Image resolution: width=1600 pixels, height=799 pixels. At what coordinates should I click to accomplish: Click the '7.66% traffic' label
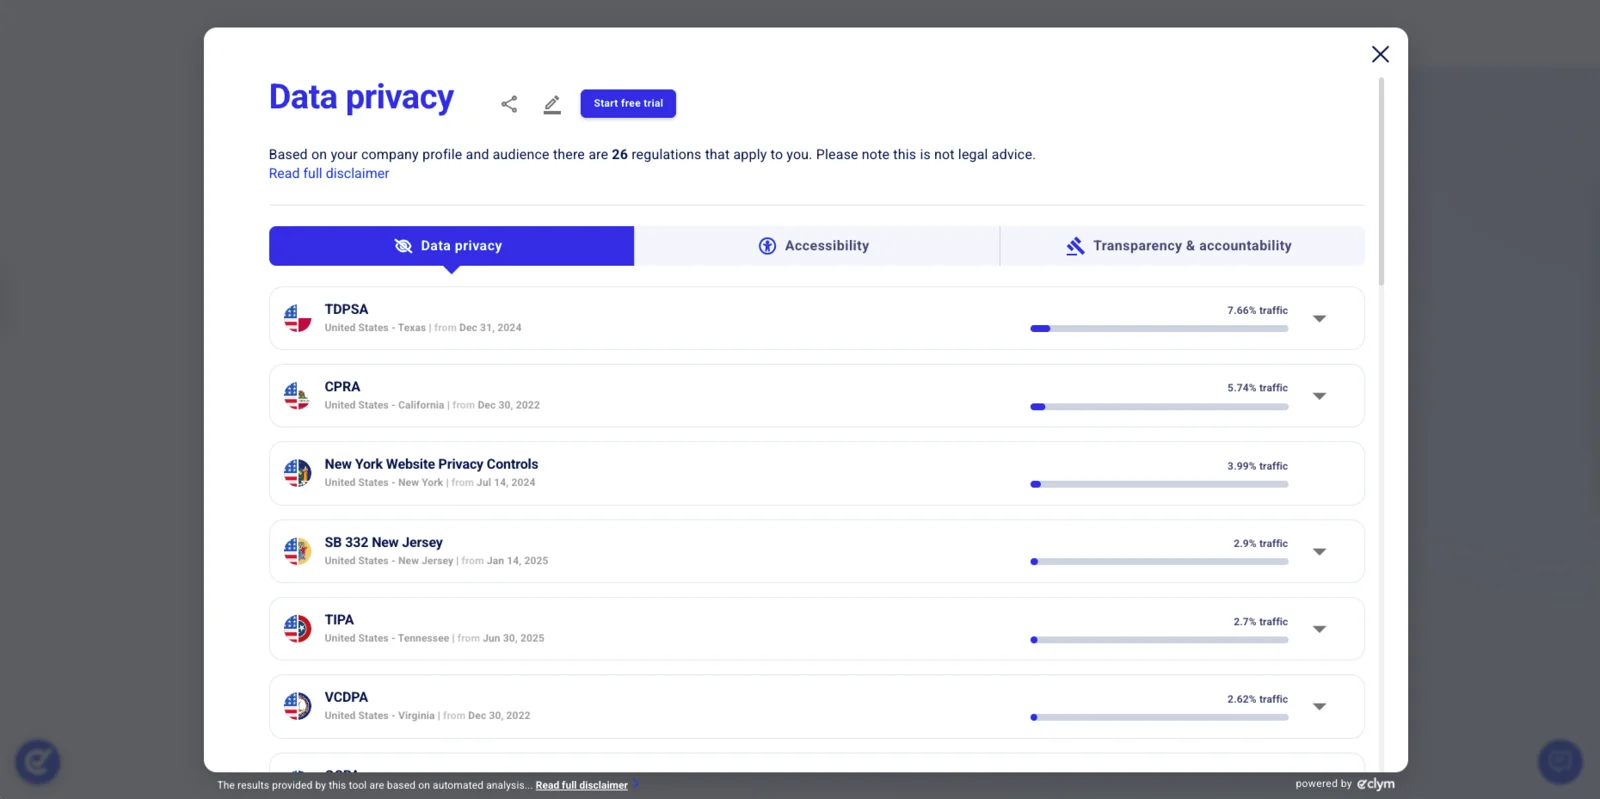[1257, 311]
